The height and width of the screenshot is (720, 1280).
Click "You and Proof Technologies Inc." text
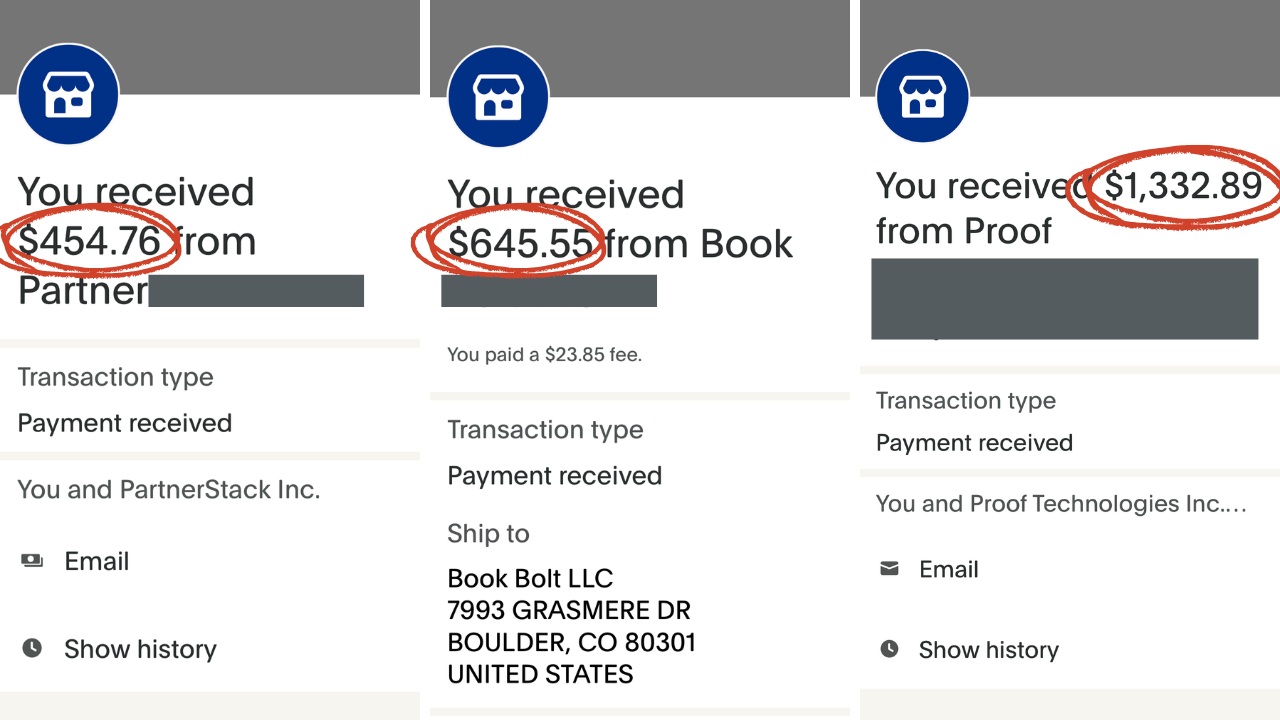1060,504
